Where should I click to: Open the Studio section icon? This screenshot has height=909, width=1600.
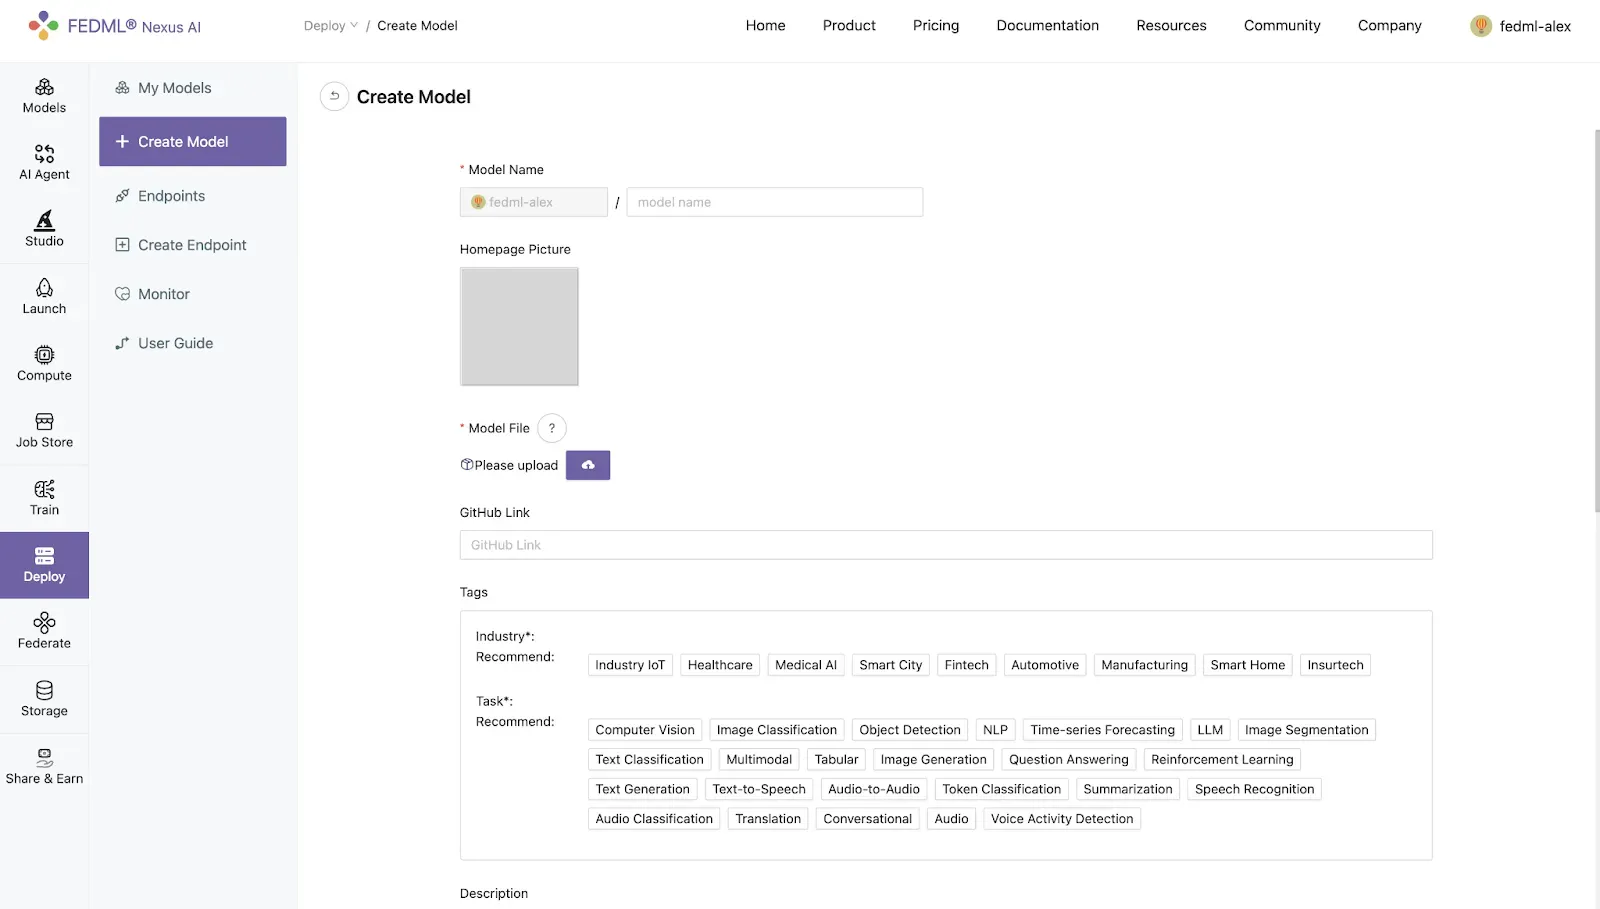point(44,220)
